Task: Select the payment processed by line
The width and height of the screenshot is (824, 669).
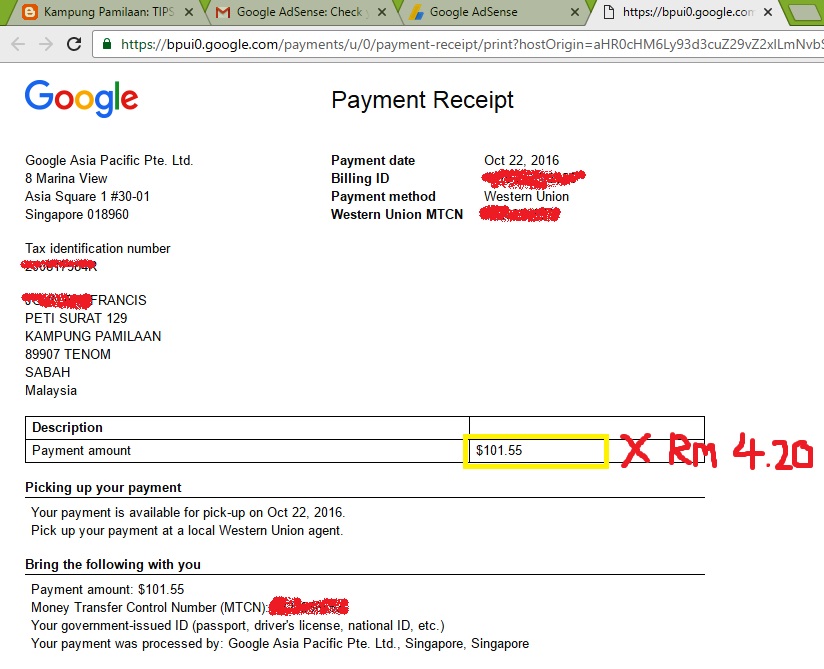Action: pos(280,643)
